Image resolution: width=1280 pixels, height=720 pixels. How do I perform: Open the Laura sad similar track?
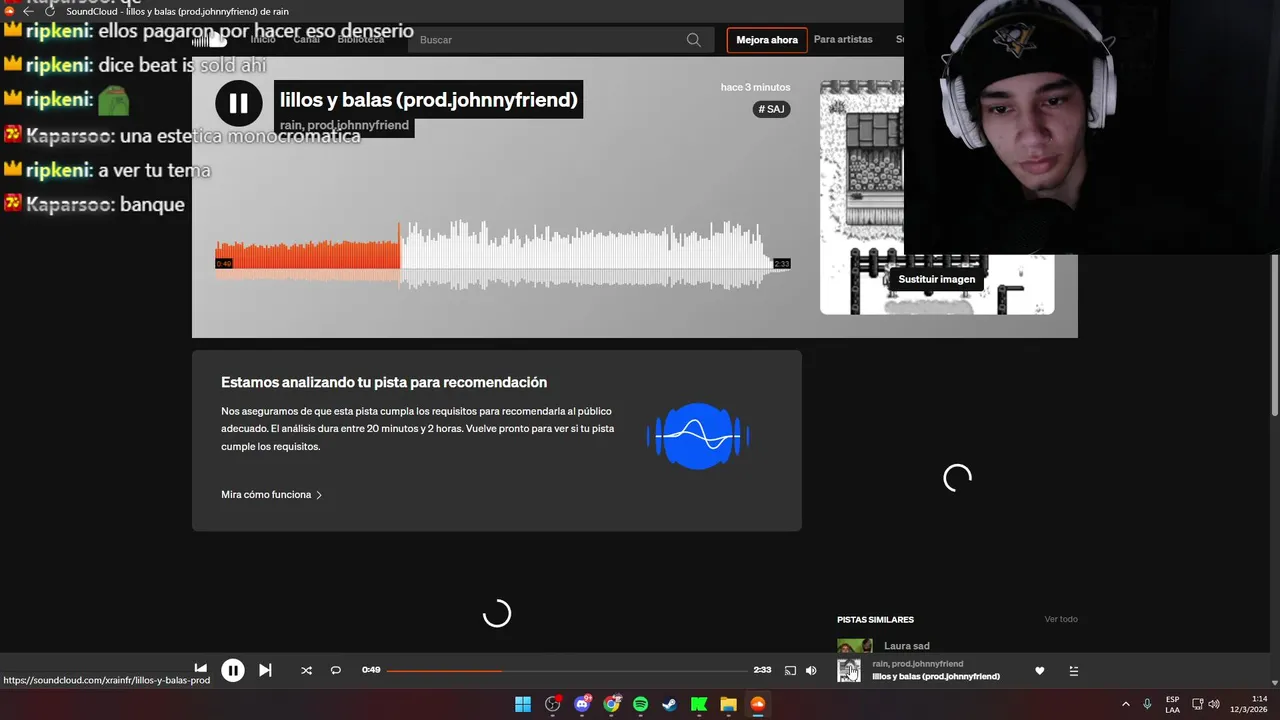tap(906, 646)
